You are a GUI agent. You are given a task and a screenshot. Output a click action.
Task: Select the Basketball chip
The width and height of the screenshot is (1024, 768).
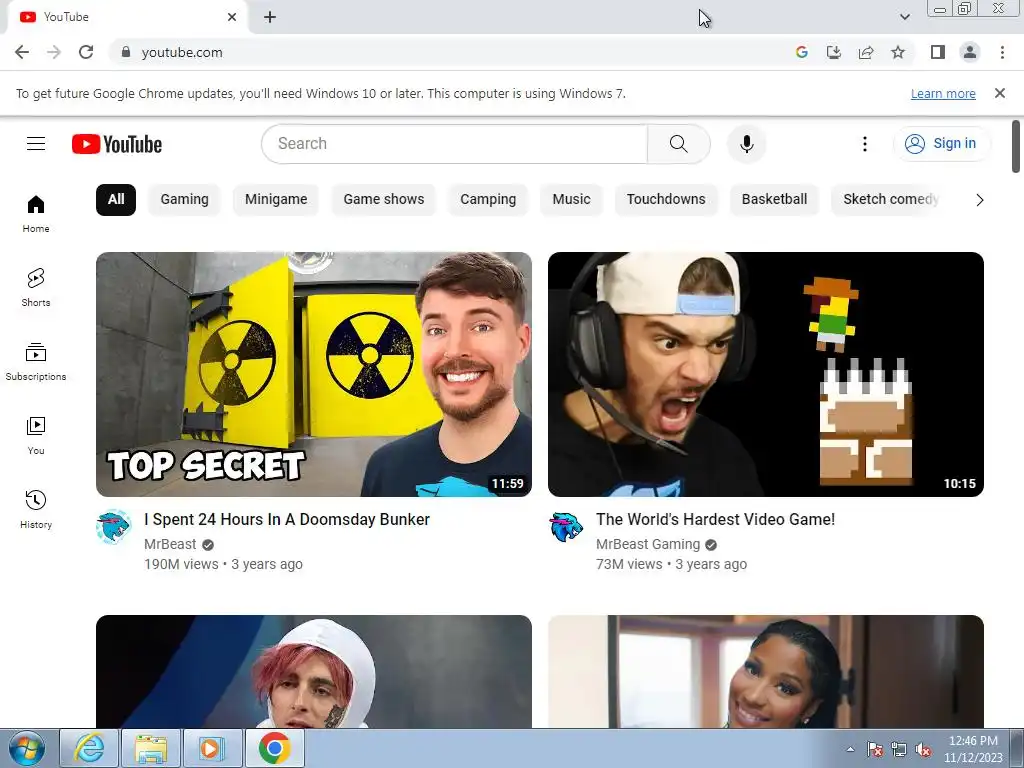click(x=775, y=199)
